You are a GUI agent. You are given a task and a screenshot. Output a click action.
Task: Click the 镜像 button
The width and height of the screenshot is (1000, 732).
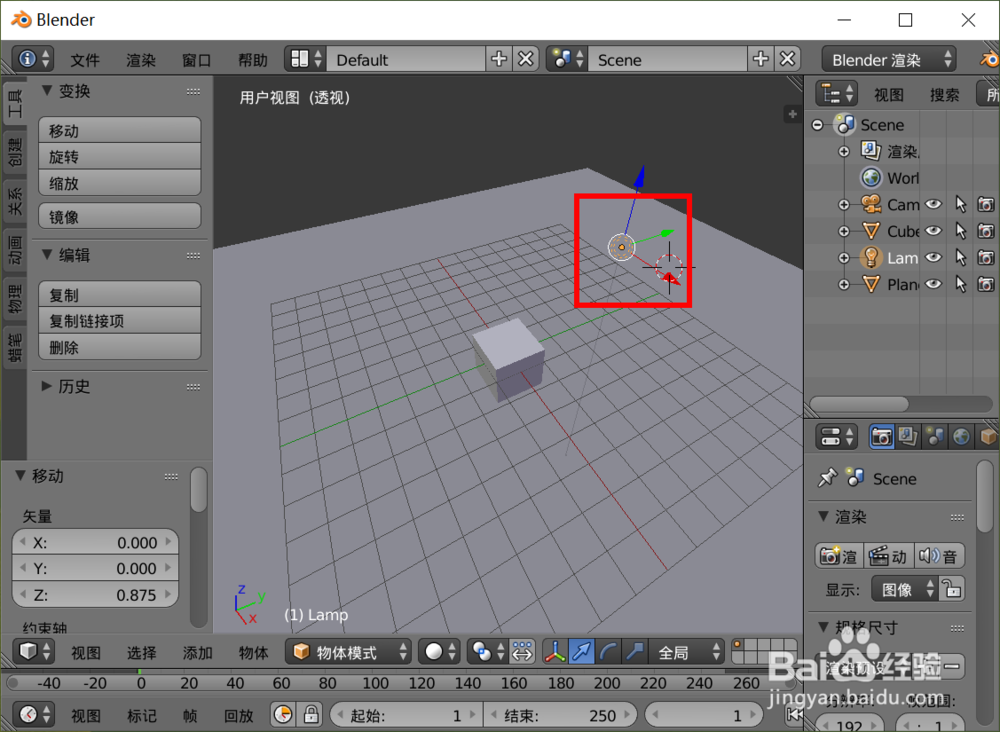120,216
